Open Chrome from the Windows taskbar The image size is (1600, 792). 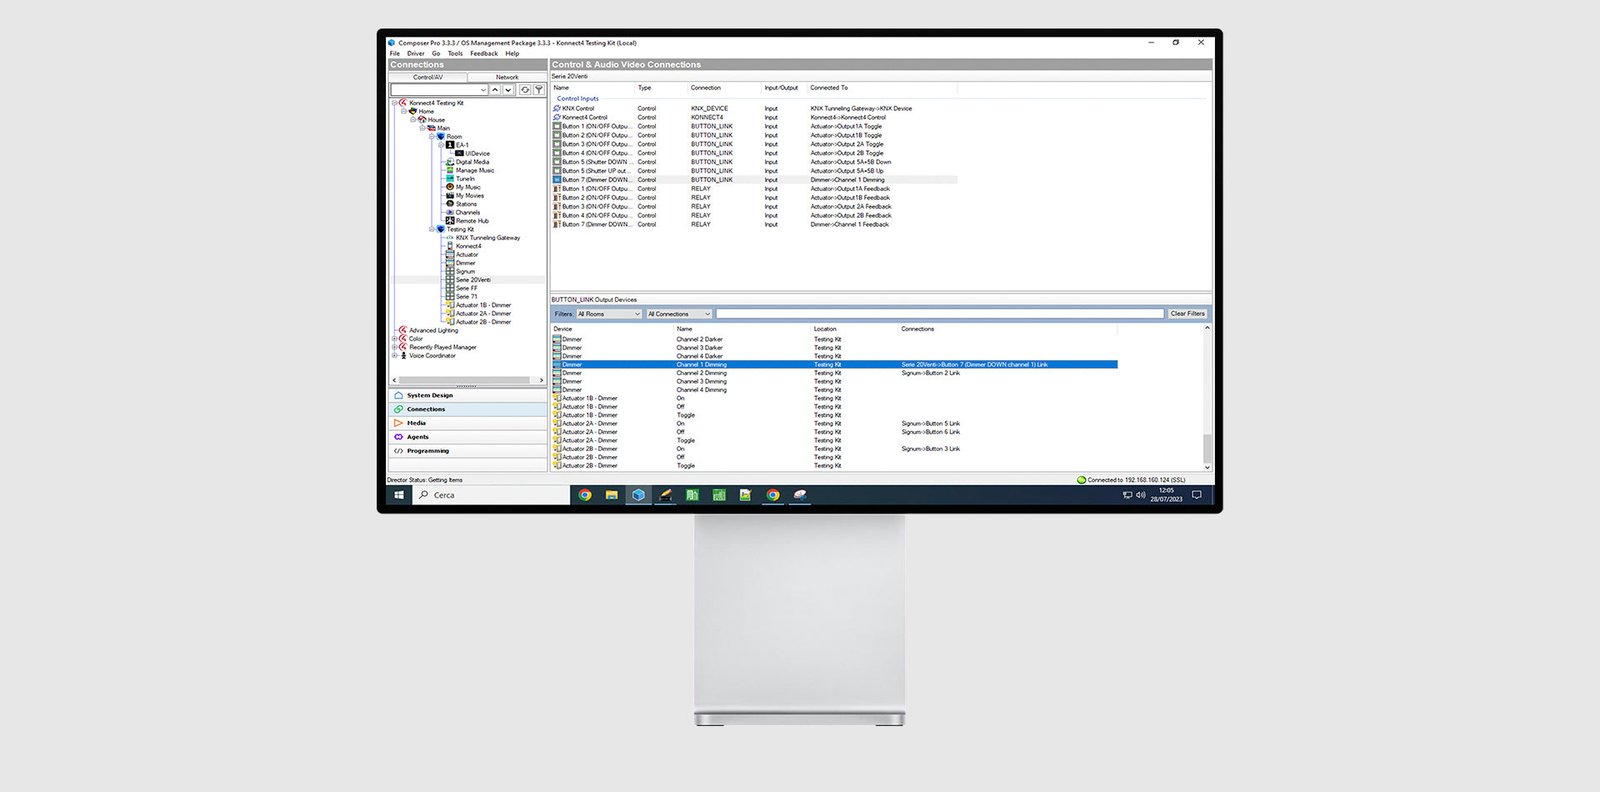(x=585, y=495)
